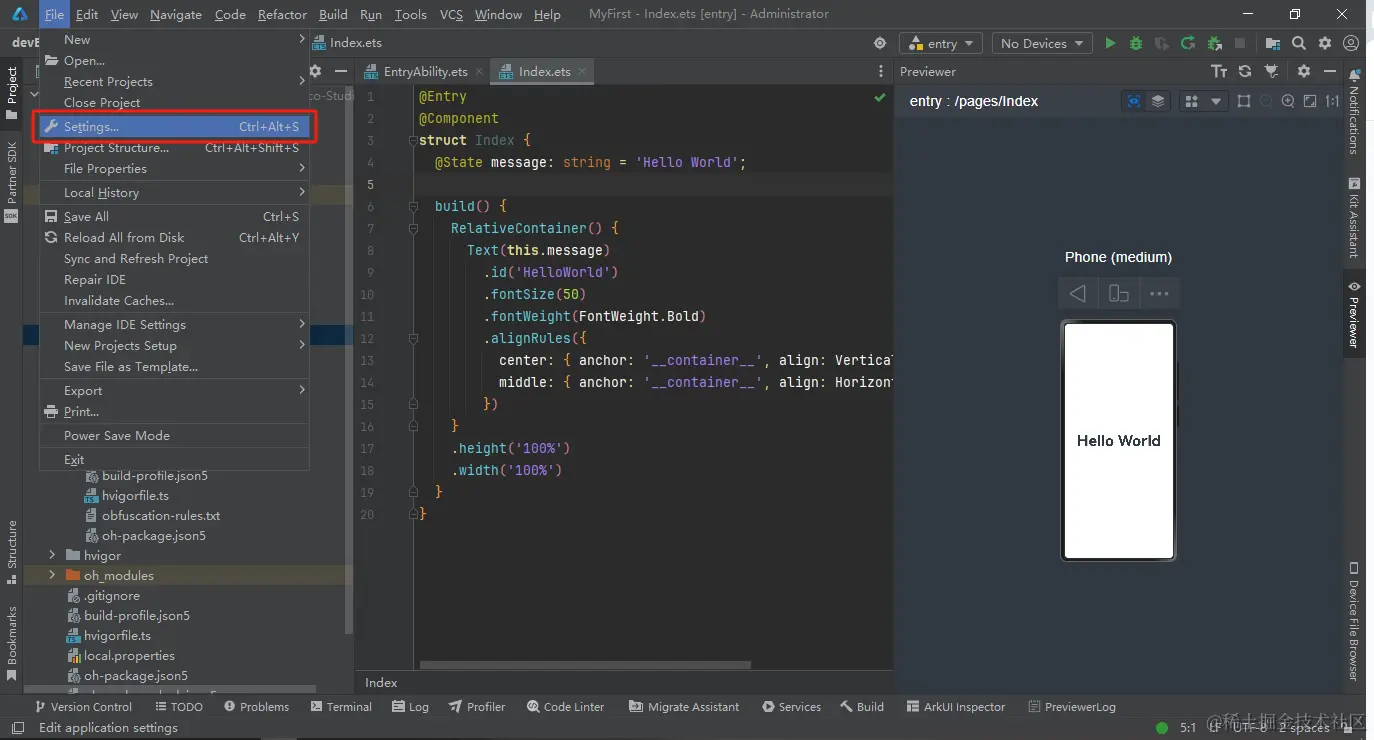Expand the Export submenu
The image size is (1374, 740).
click(174, 391)
